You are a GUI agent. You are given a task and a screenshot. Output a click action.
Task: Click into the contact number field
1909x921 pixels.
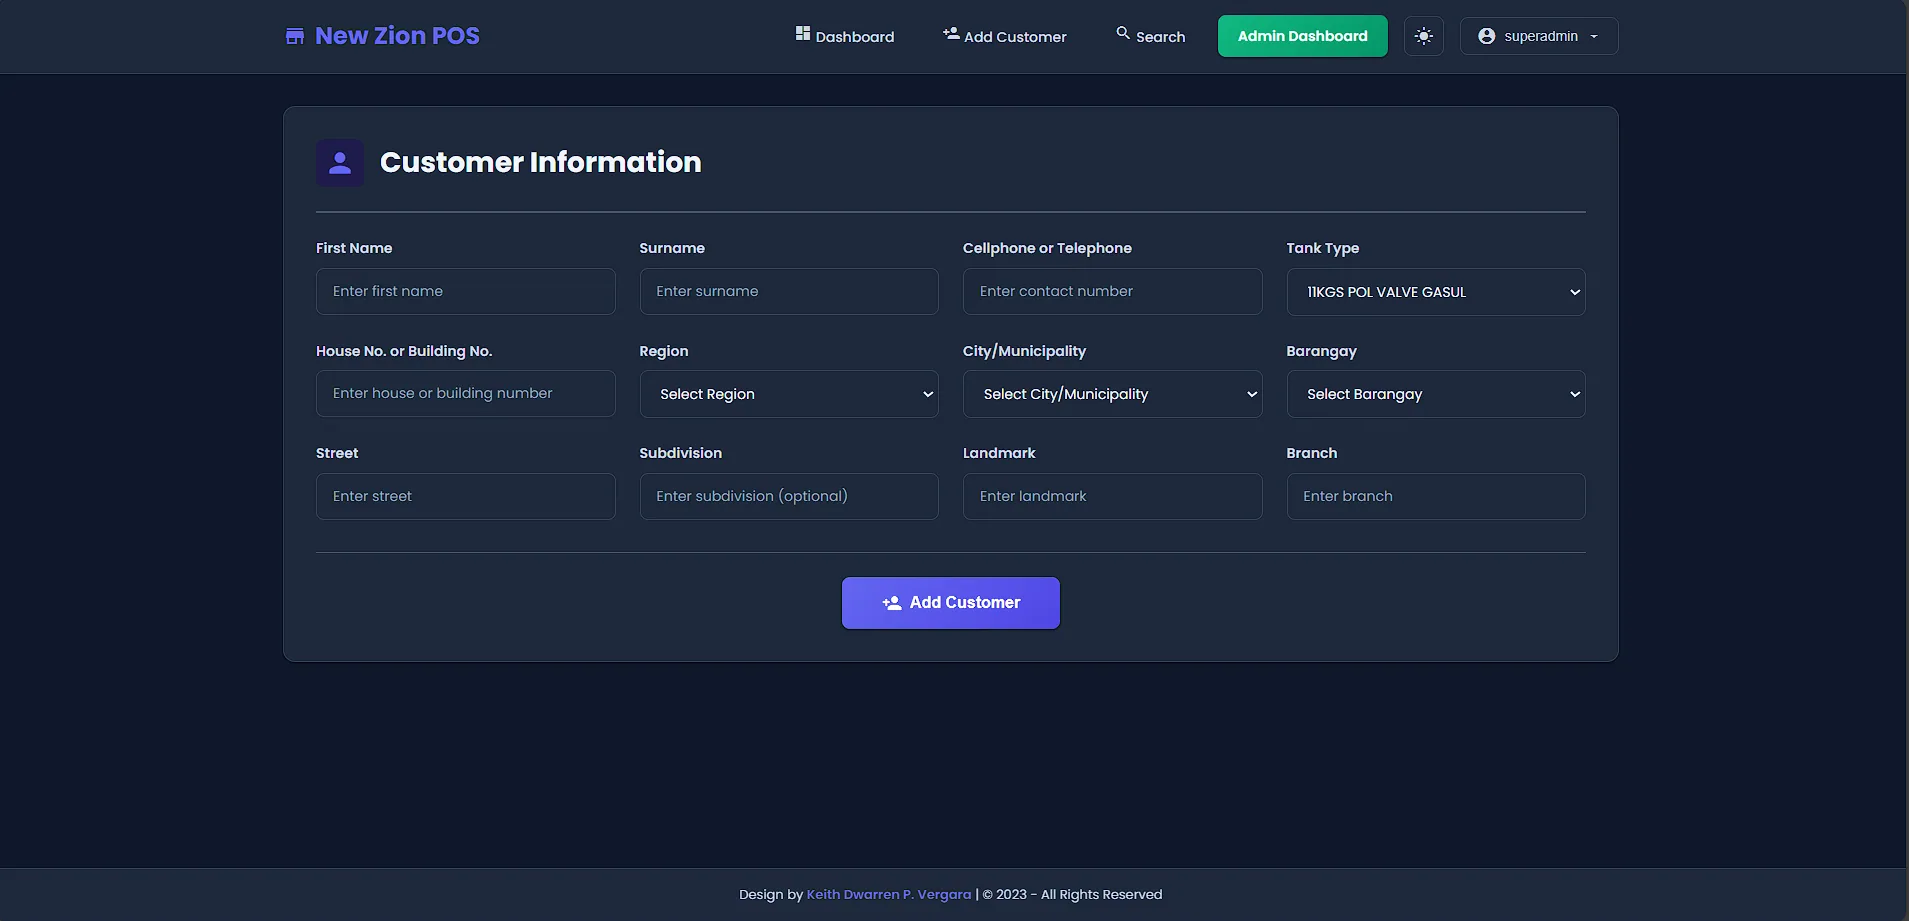click(1112, 291)
